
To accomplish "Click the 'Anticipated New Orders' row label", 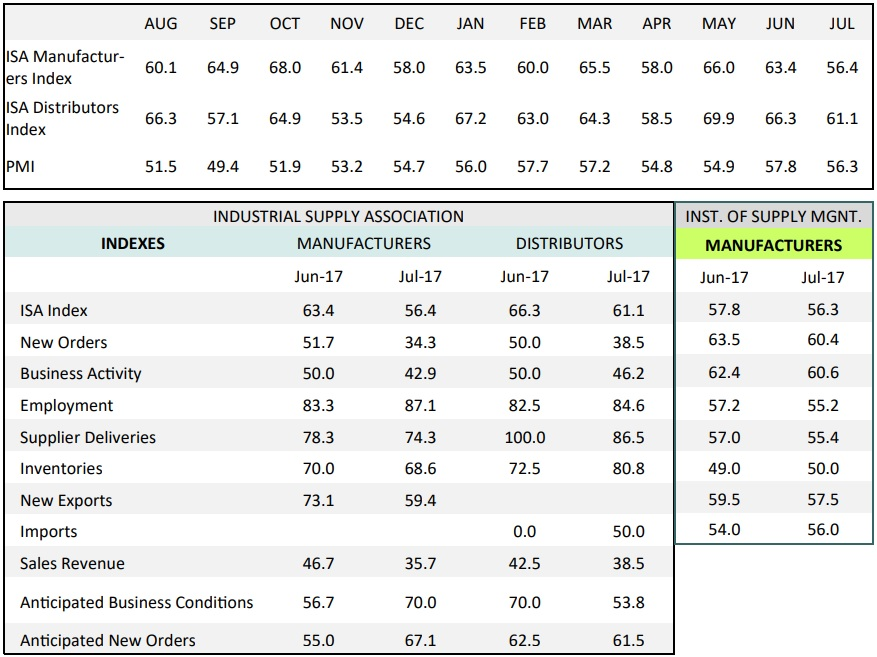I will (x=107, y=640).
